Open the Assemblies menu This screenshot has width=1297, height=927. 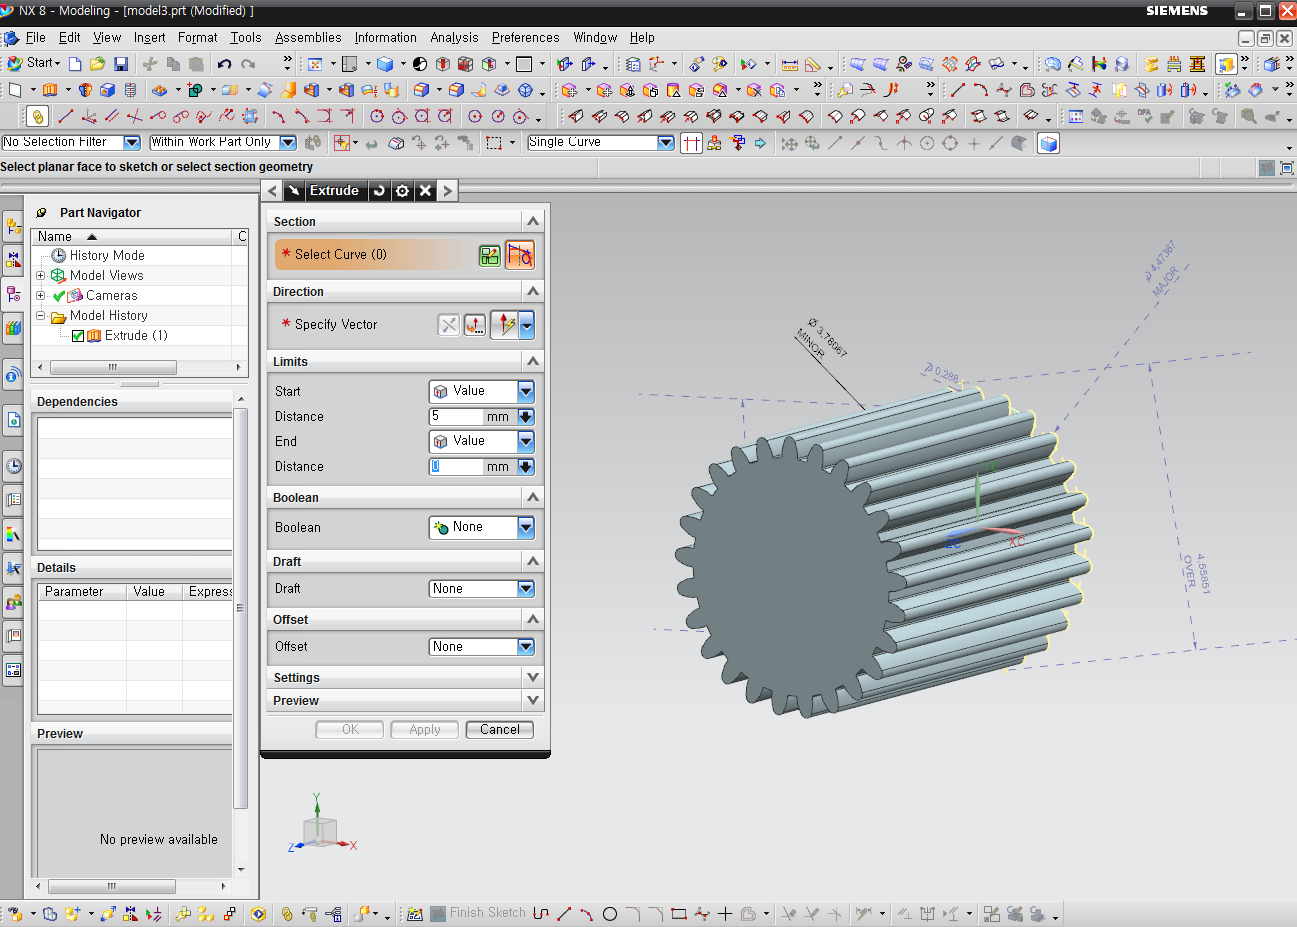point(308,37)
